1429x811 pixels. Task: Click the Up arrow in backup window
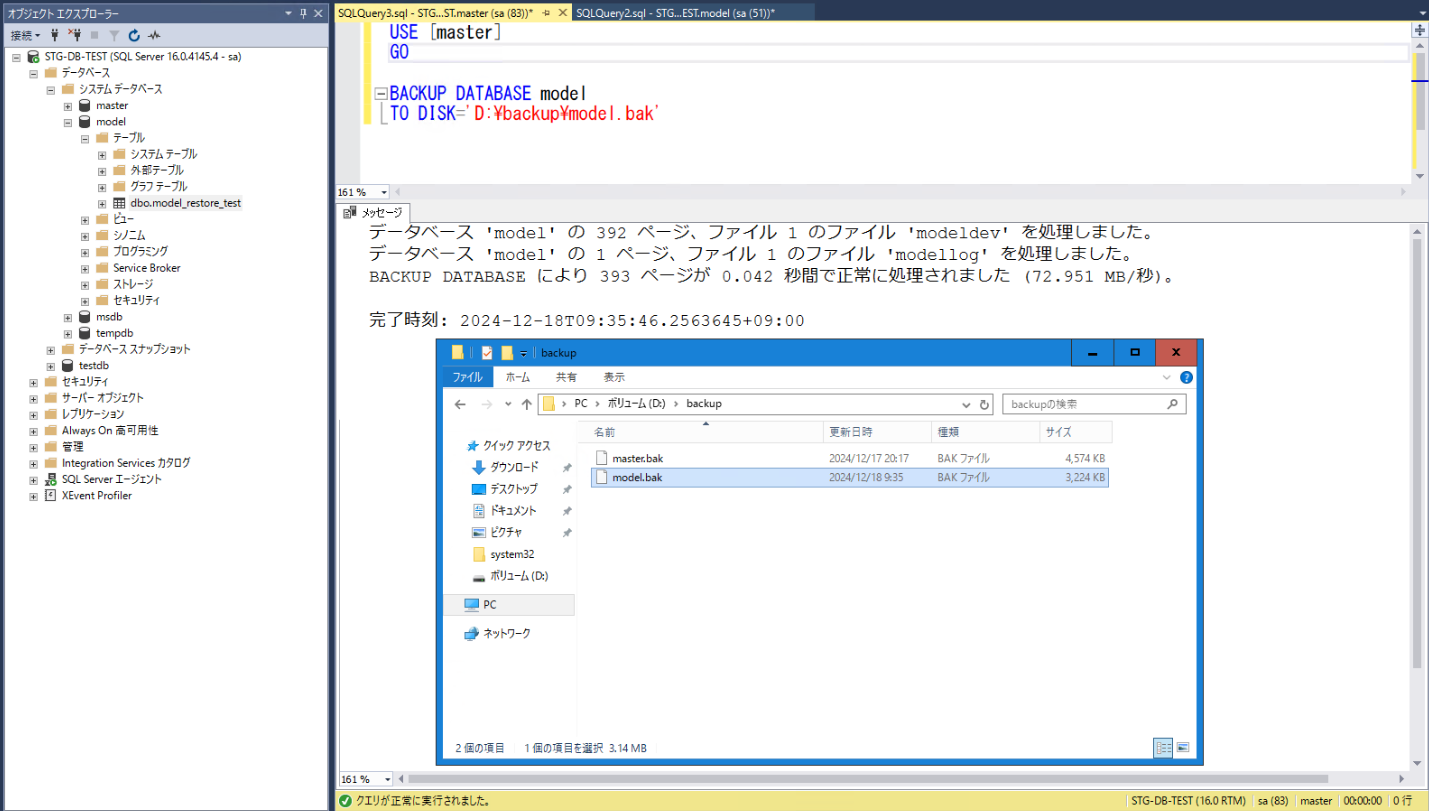526,404
